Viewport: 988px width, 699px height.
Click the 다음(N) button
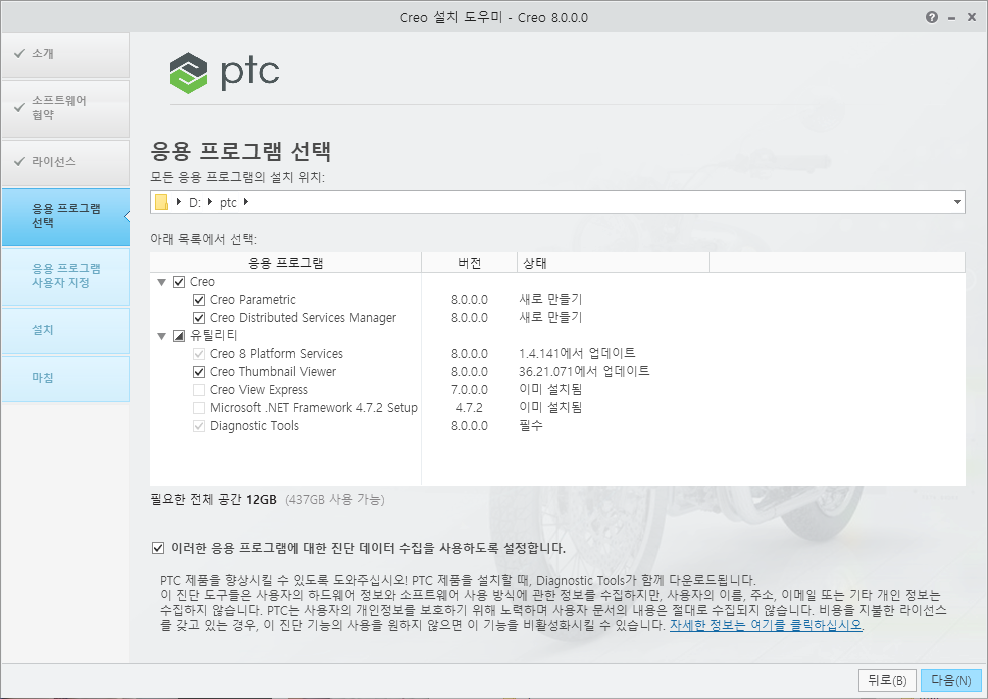(x=951, y=681)
